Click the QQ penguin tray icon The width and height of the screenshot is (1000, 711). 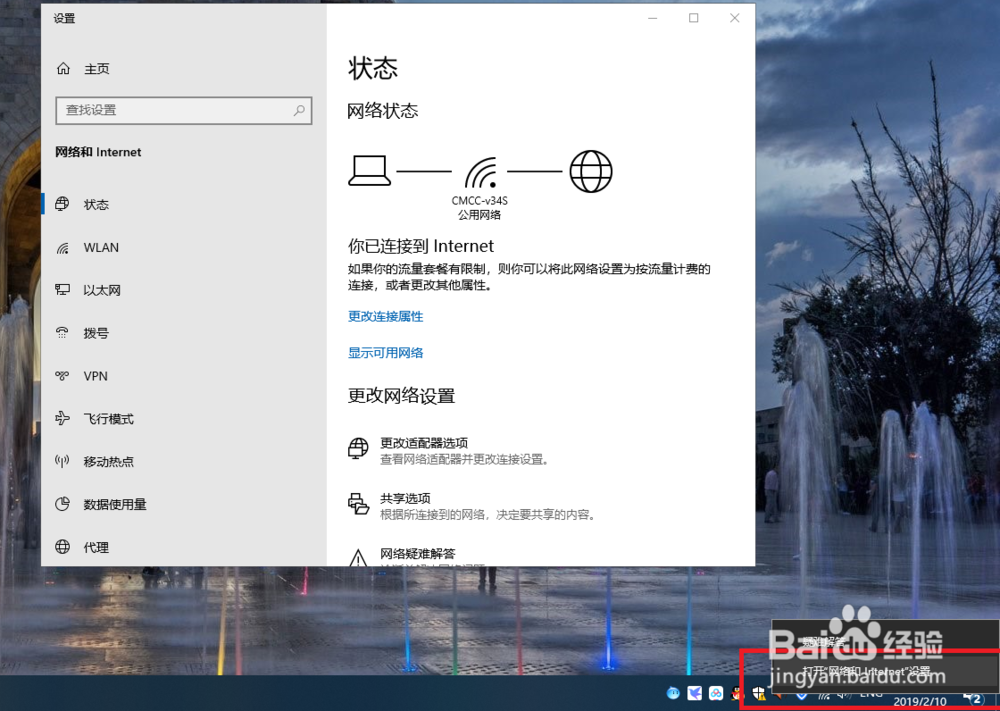coord(737,693)
